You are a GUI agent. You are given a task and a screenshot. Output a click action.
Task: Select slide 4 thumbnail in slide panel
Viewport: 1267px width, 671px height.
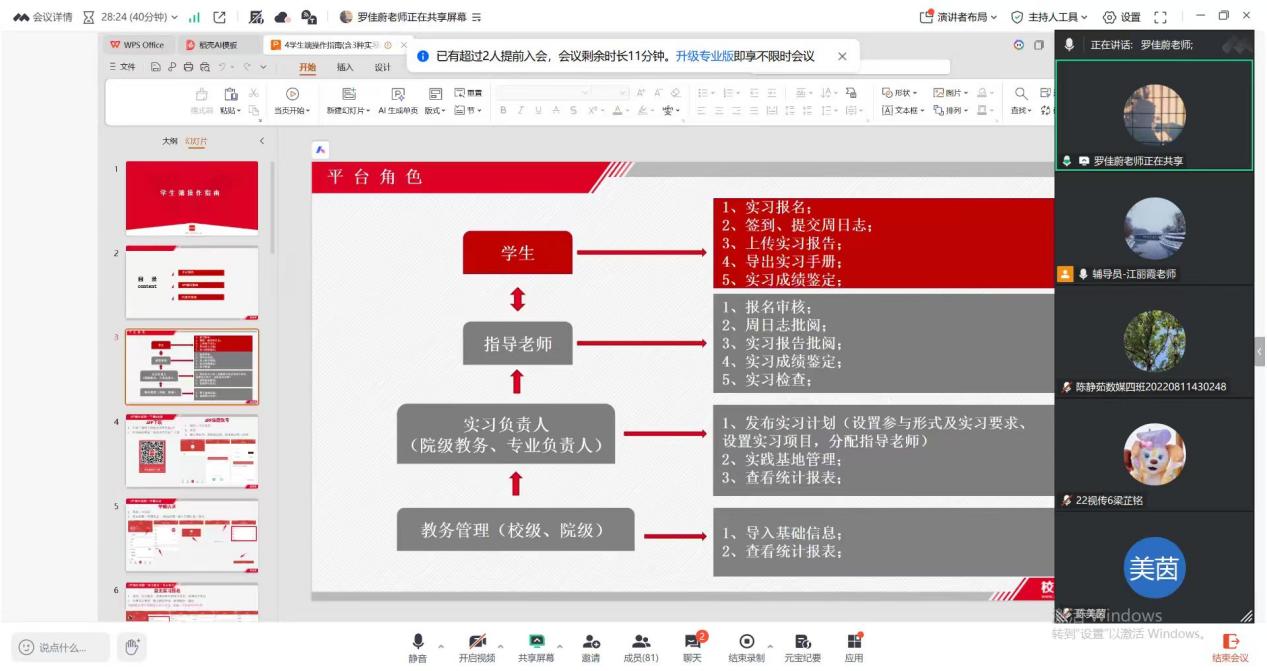(x=191, y=451)
